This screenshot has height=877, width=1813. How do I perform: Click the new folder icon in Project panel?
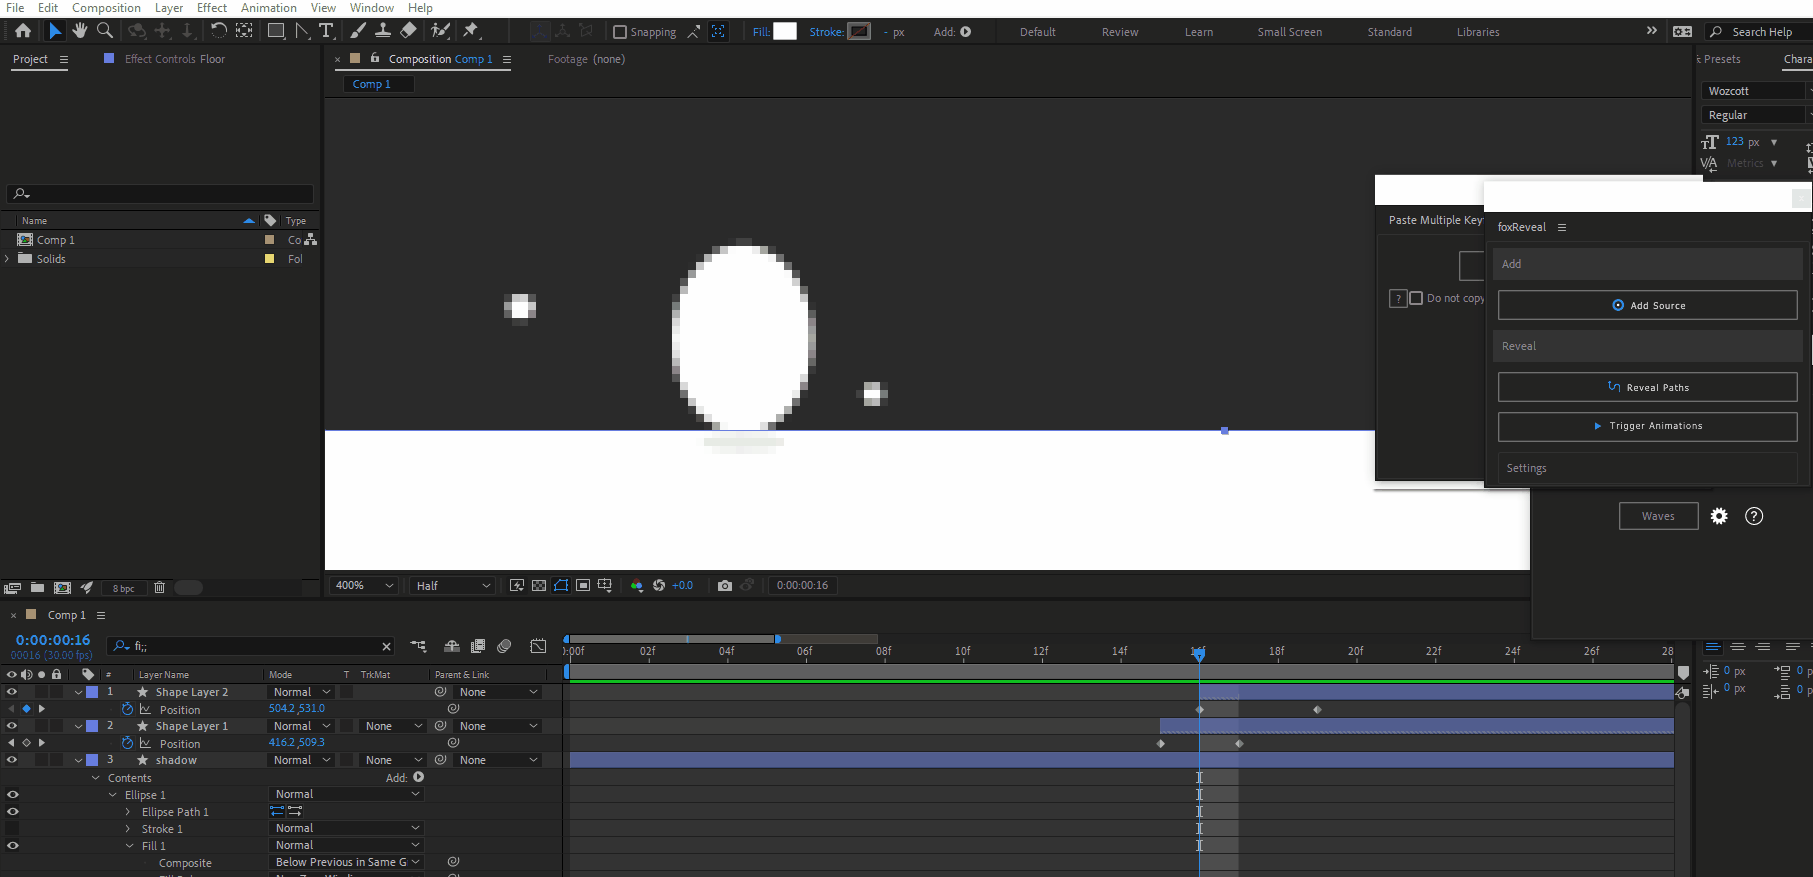point(37,588)
